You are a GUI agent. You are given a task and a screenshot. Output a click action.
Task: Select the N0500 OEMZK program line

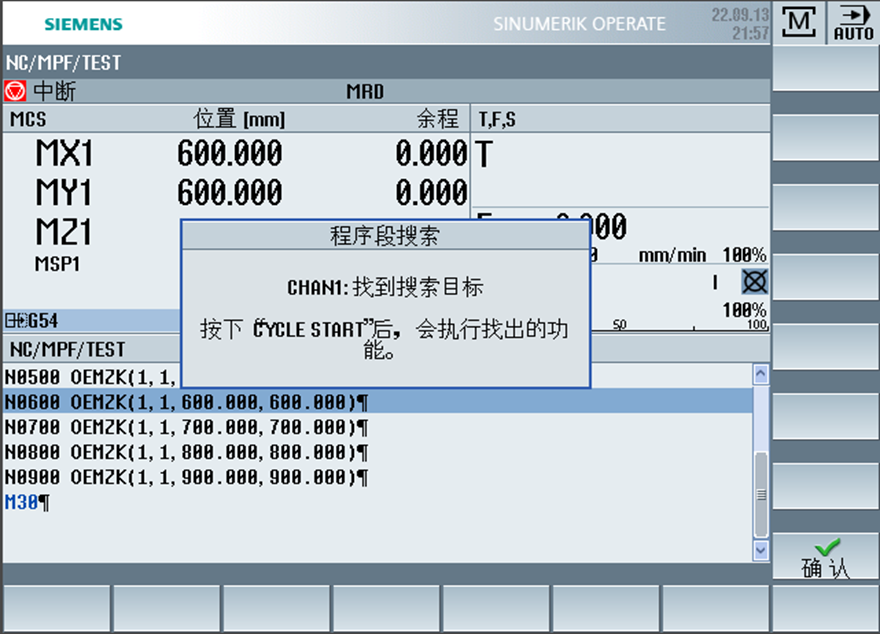click(x=91, y=377)
